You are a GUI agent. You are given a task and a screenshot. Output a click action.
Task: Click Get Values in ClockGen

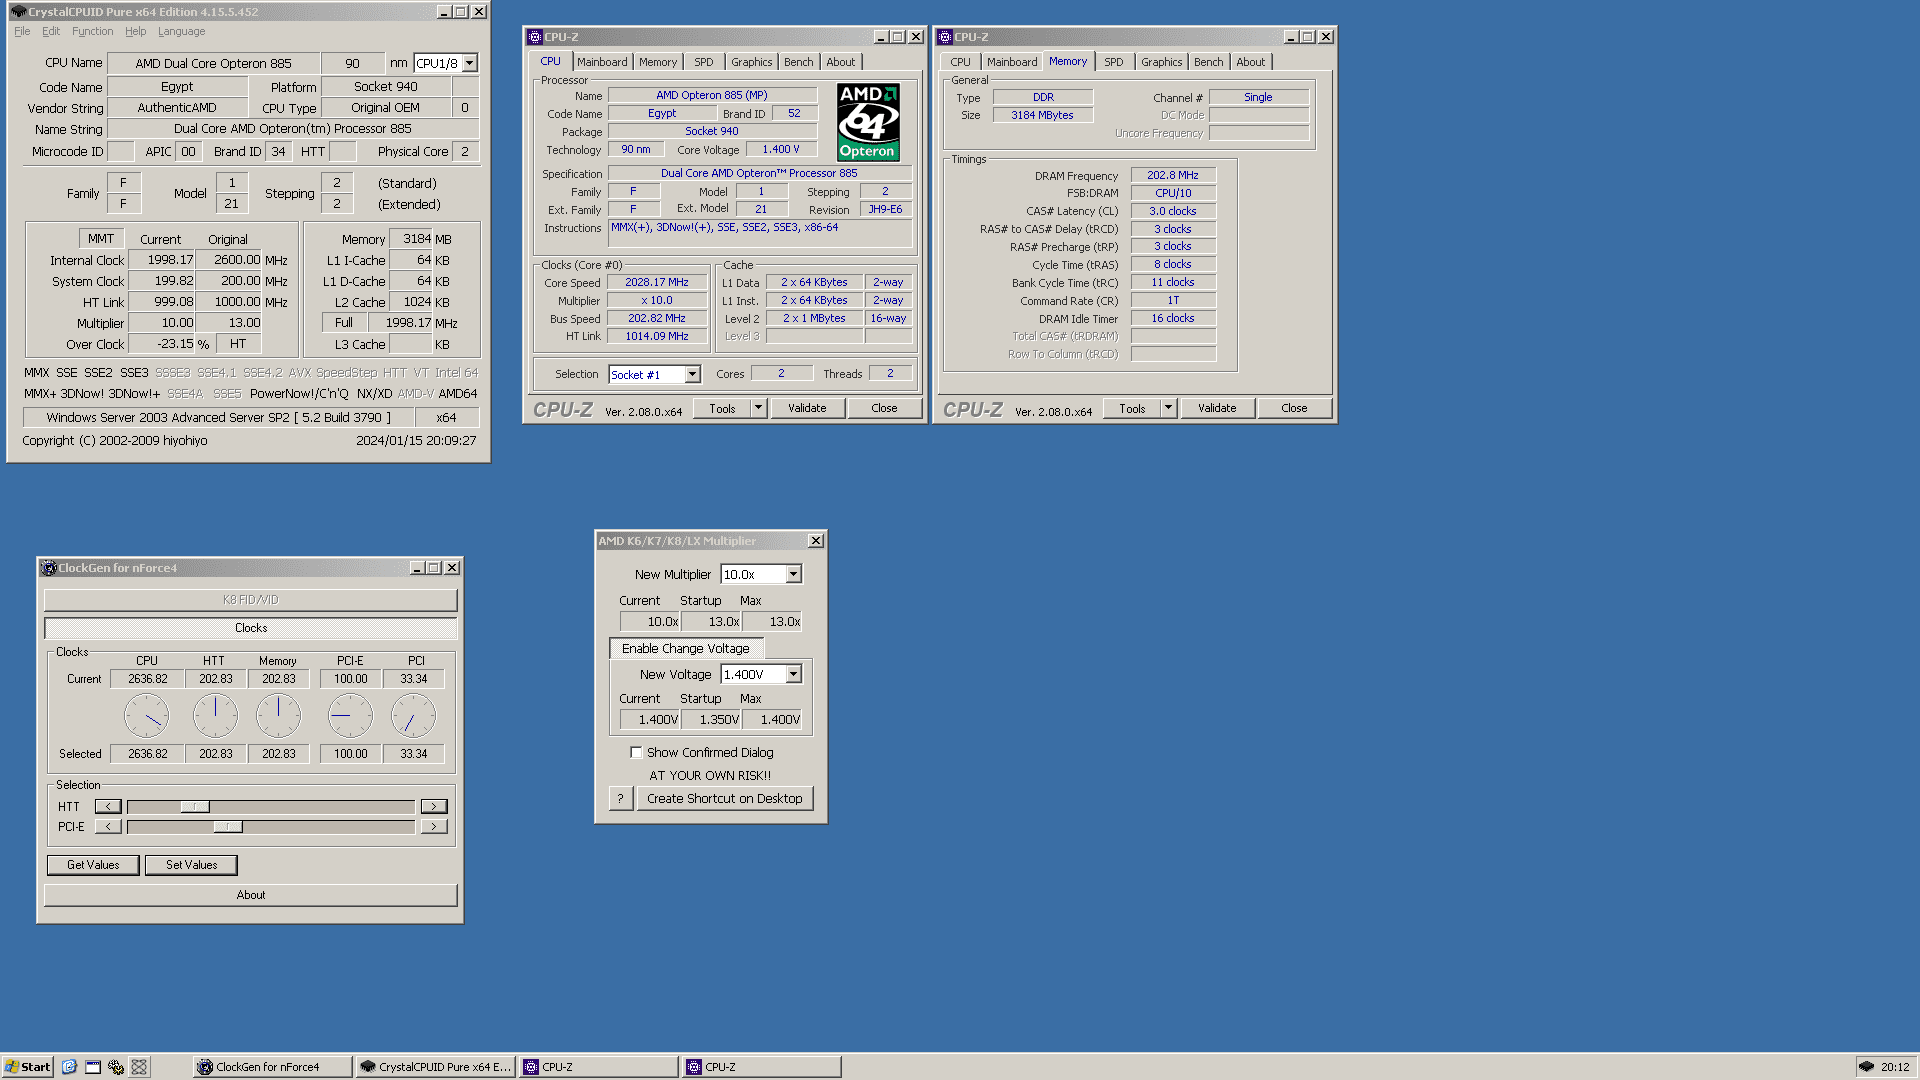click(x=93, y=865)
